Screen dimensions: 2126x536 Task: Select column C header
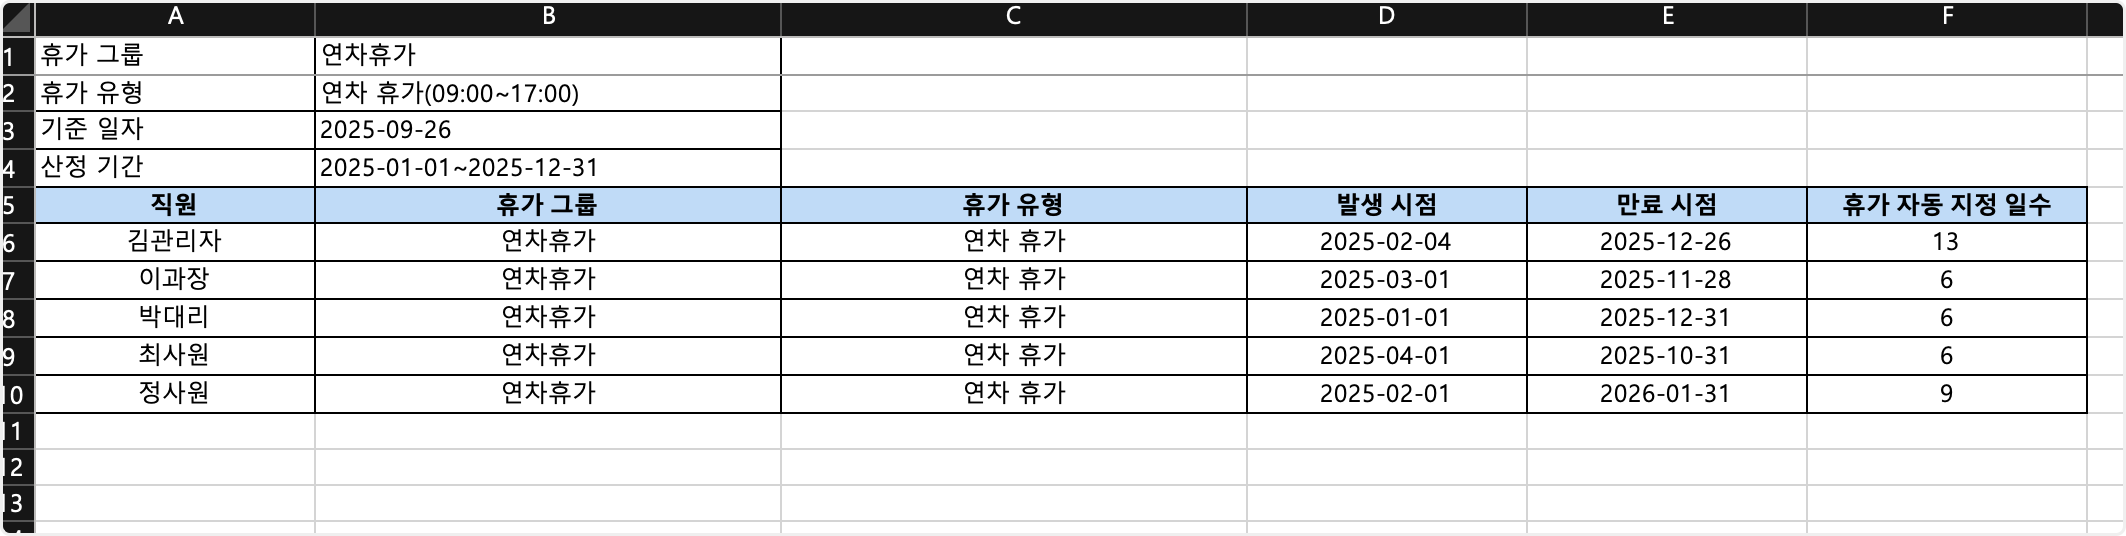click(1013, 18)
